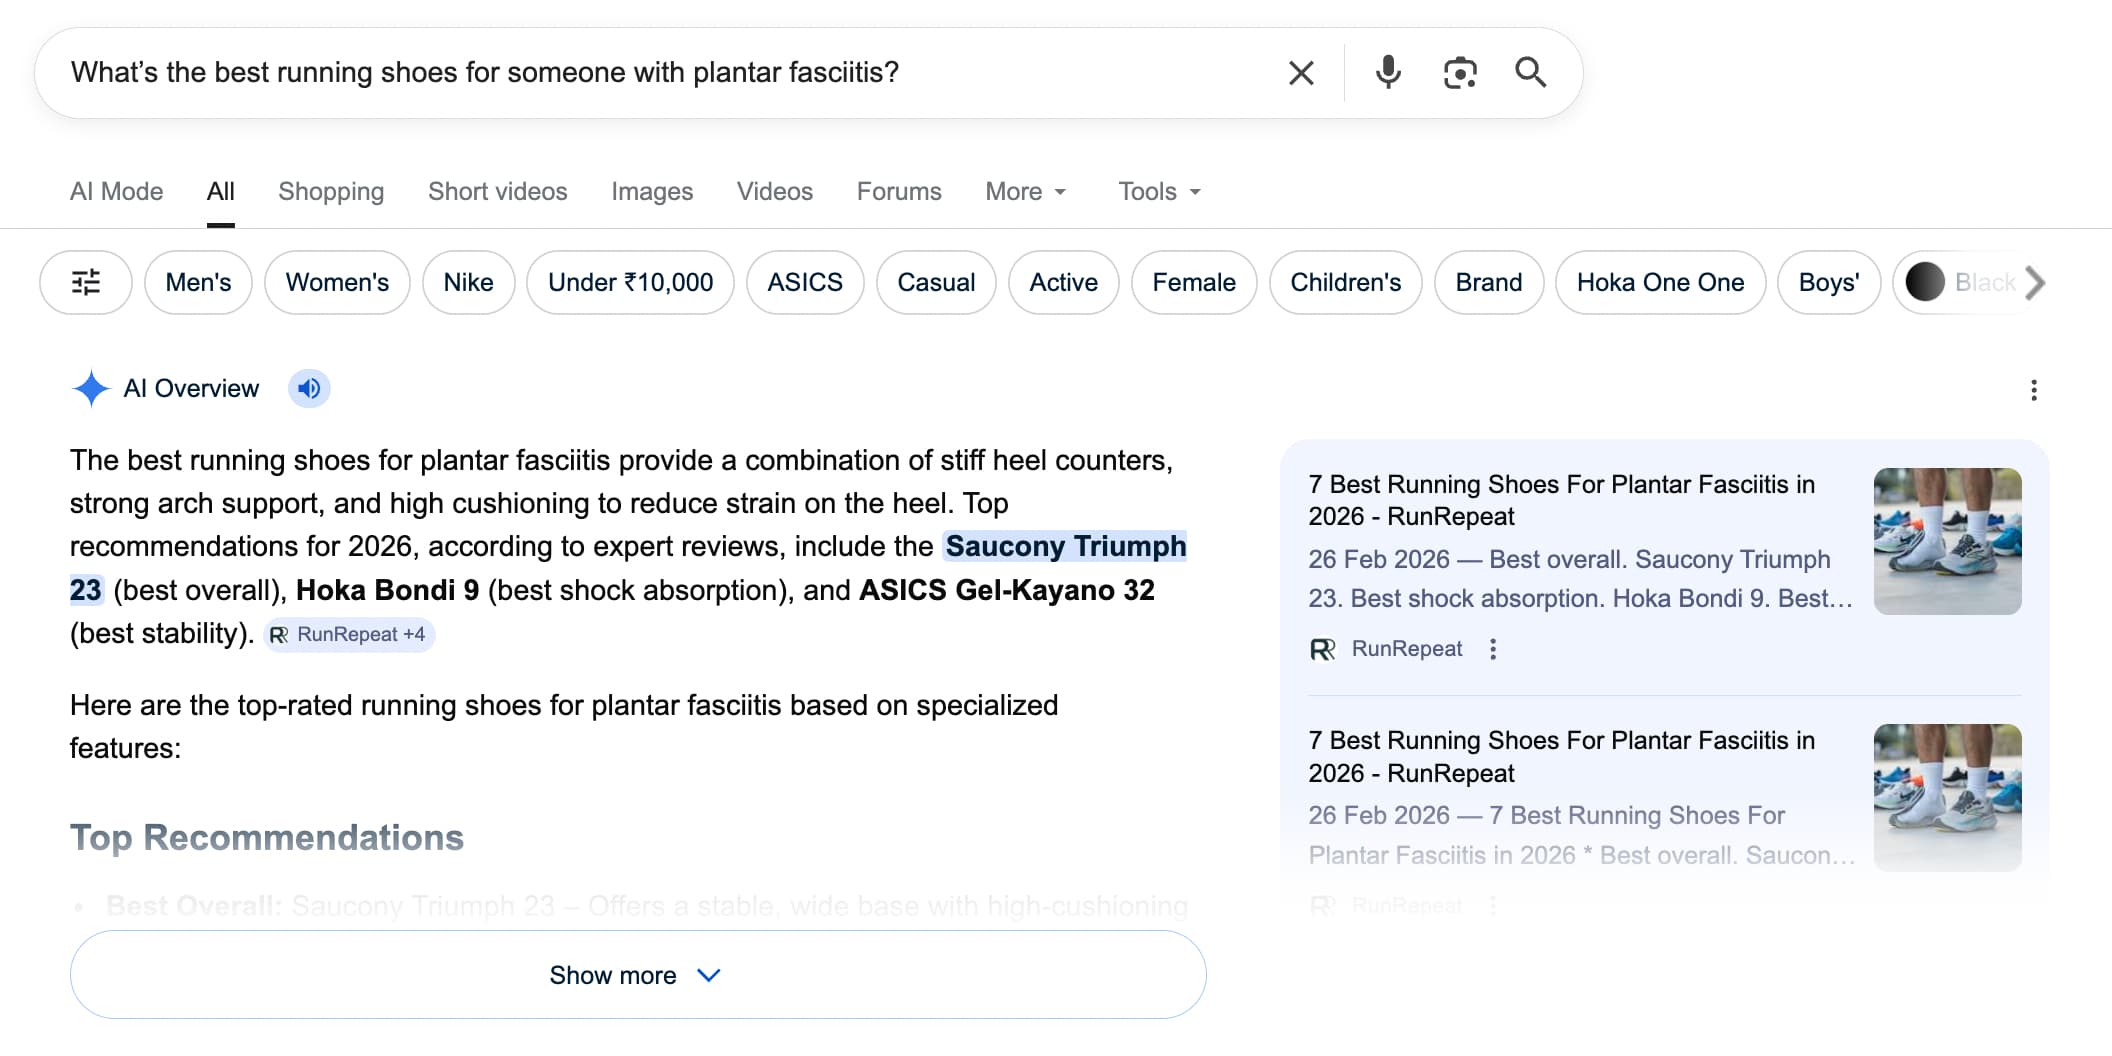This screenshot has height=1056, width=2112.
Task: Clear the search query with the X icon
Action: coord(1300,72)
